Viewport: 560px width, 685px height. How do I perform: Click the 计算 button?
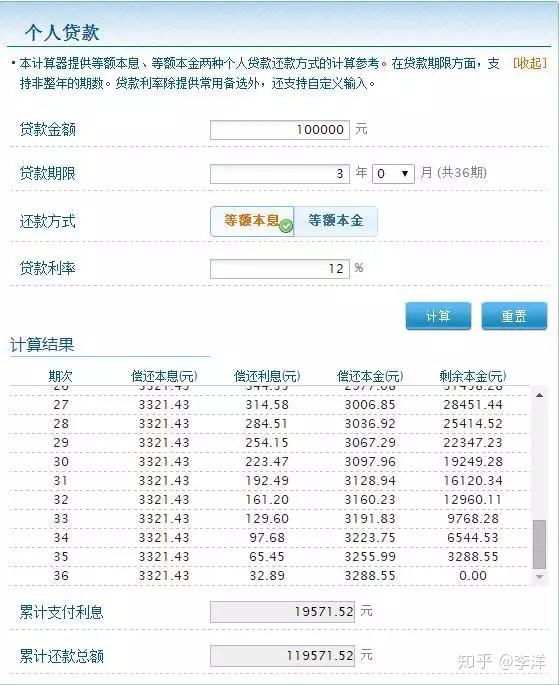(x=438, y=316)
